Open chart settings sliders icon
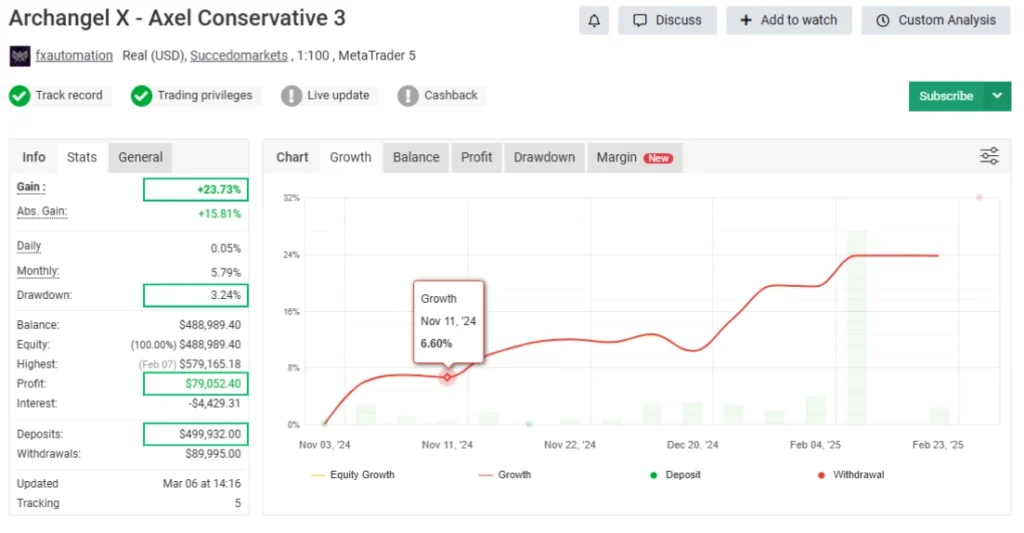The image size is (1024, 533). pyautogui.click(x=989, y=156)
